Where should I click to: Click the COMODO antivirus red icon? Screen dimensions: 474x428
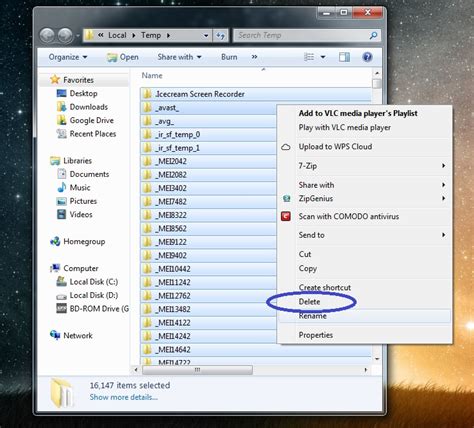[x=286, y=216]
